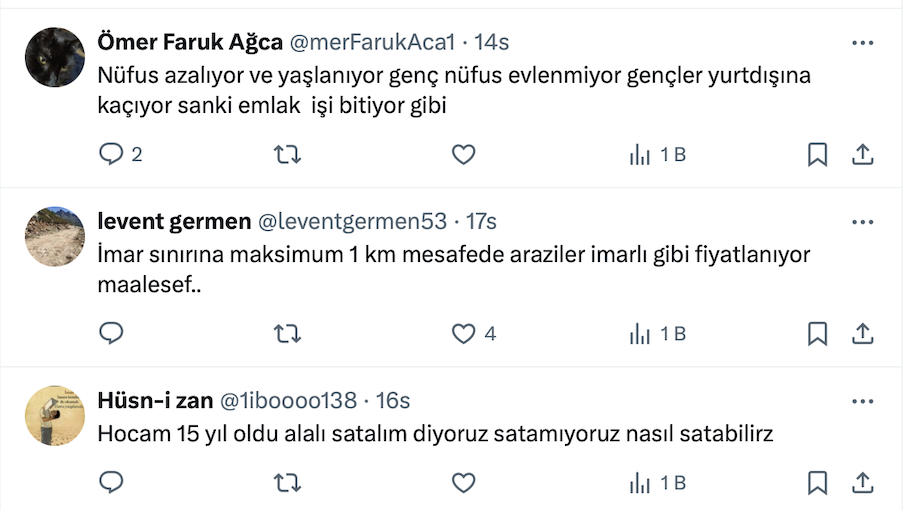Retweet levent germen's post
The image size is (904, 510).
(x=287, y=334)
